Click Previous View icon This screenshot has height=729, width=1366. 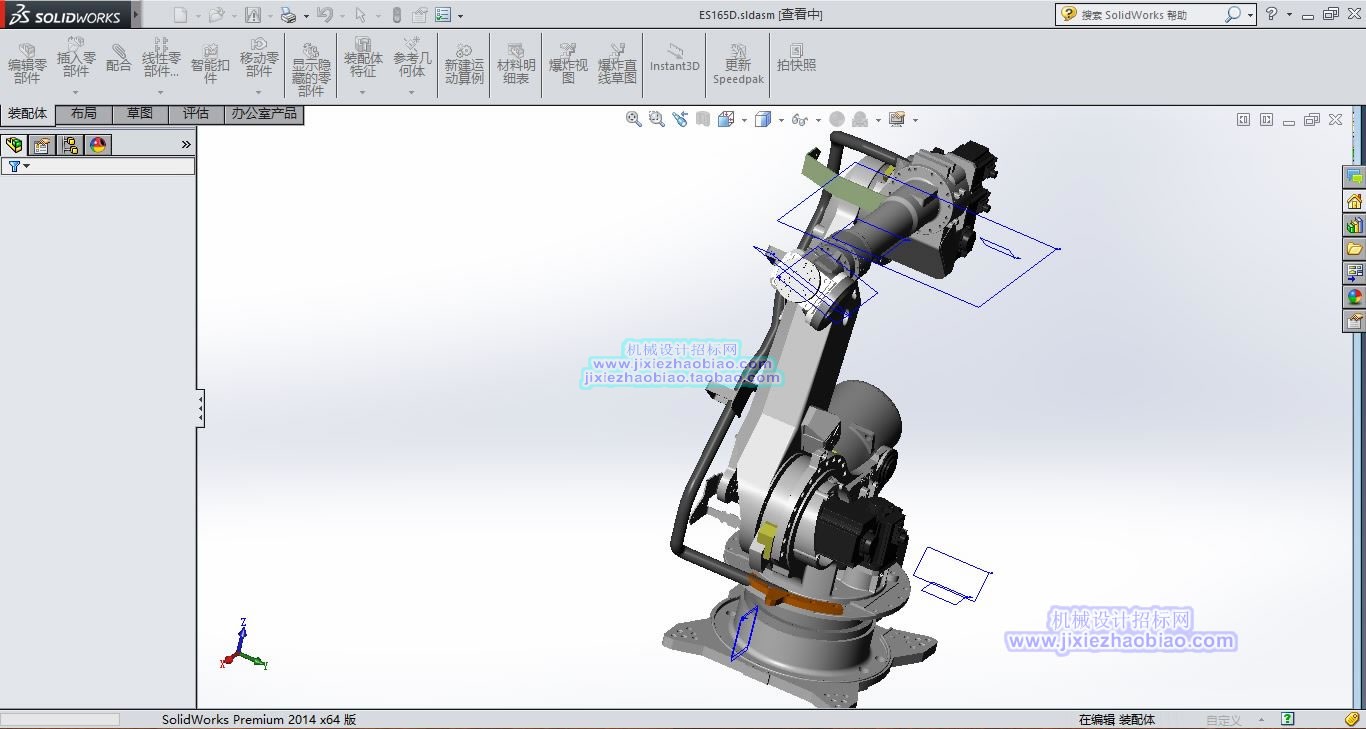[x=680, y=119]
